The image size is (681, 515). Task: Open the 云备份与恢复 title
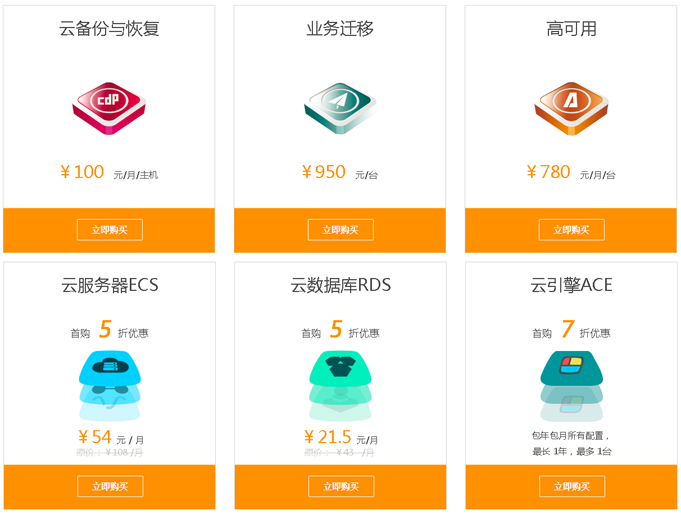pyautogui.click(x=109, y=29)
